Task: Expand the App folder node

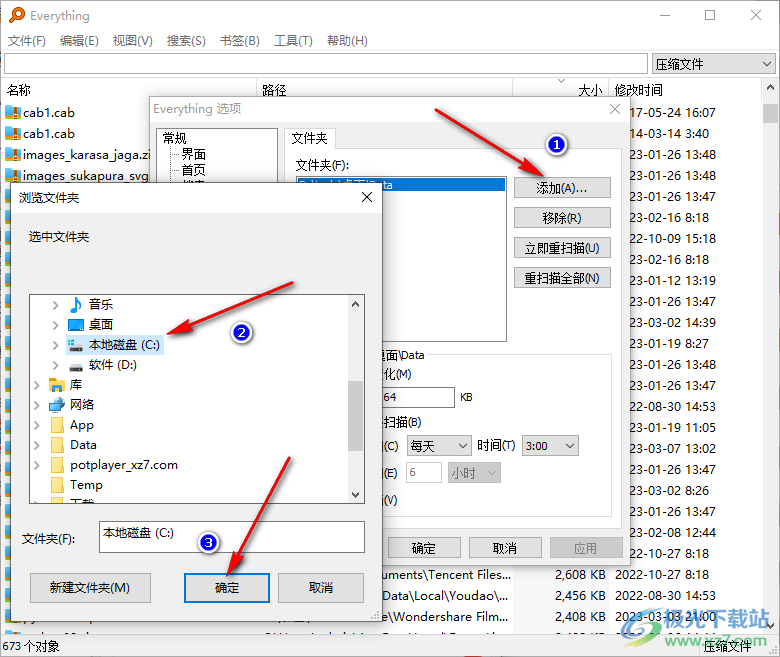Action: (x=36, y=425)
